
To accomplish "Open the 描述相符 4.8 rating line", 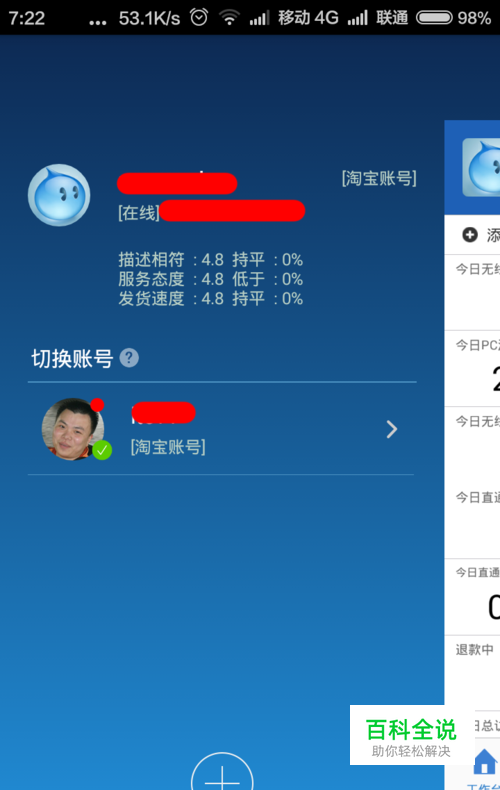I will [x=211, y=260].
